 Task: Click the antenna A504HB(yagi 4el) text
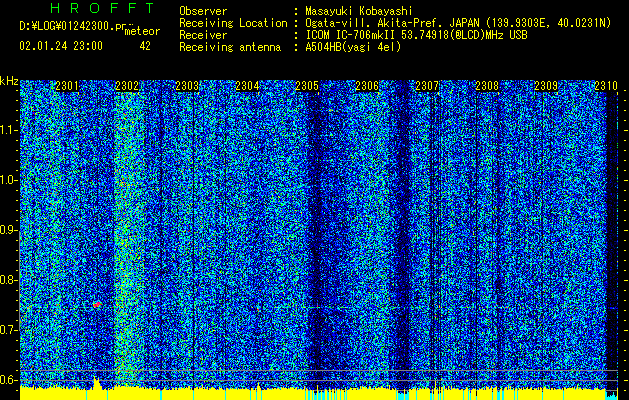(353, 47)
